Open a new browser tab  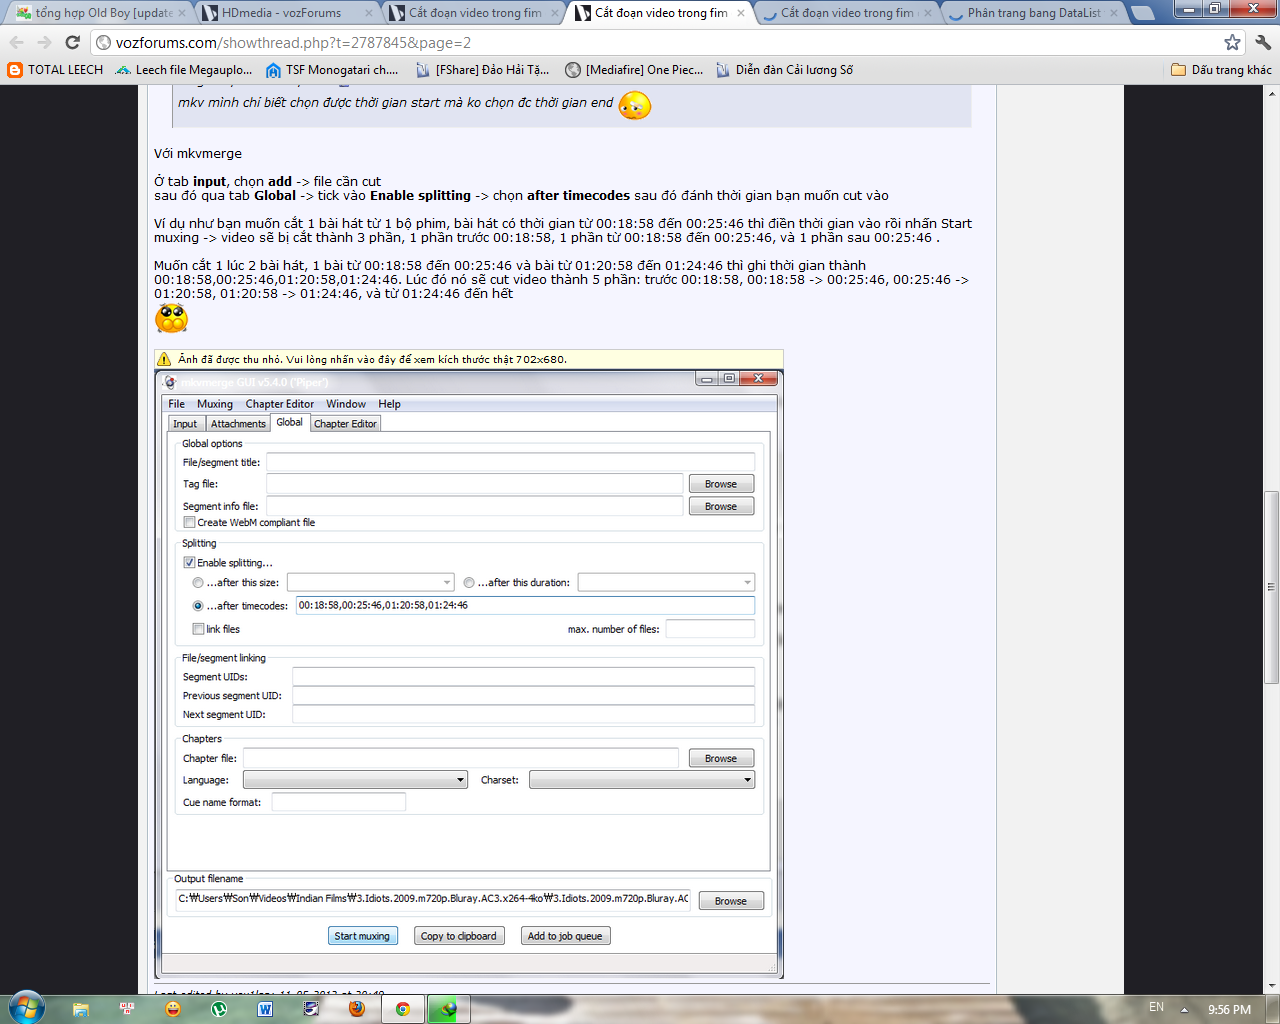tap(1142, 13)
